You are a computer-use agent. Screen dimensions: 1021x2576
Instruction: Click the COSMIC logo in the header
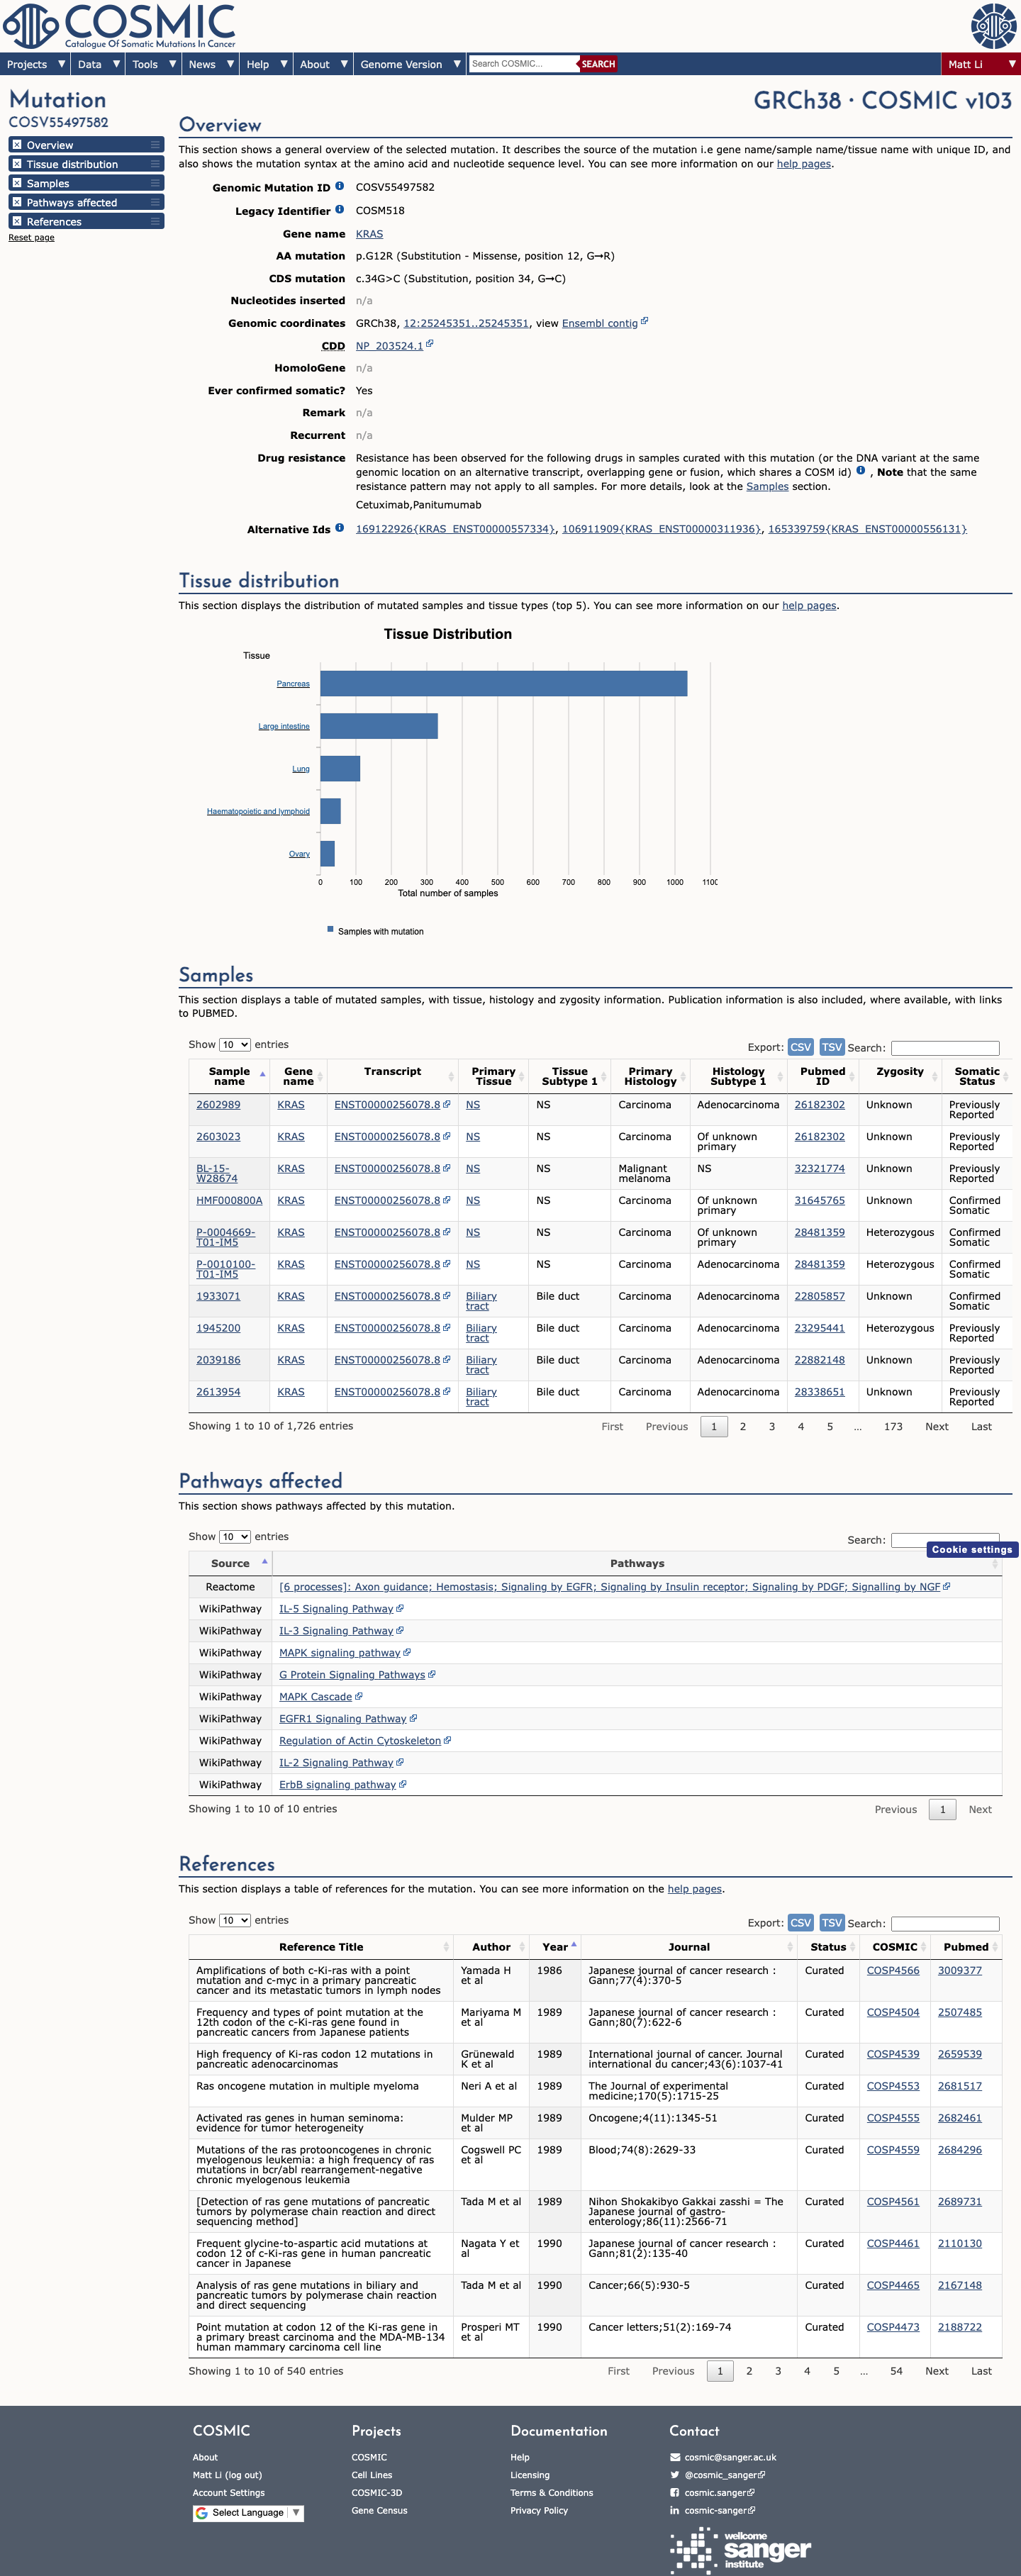pos(120,26)
